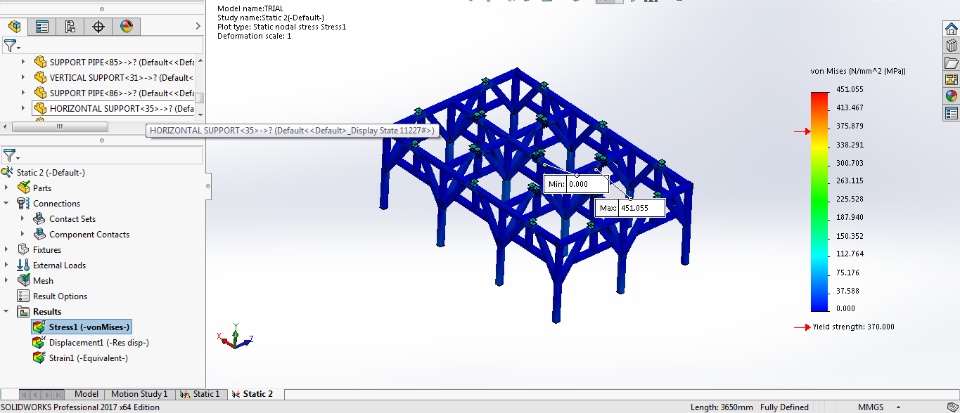The width and height of the screenshot is (960, 413).
Task: Click the Fixtures icon in study tree
Action: click(x=23, y=249)
